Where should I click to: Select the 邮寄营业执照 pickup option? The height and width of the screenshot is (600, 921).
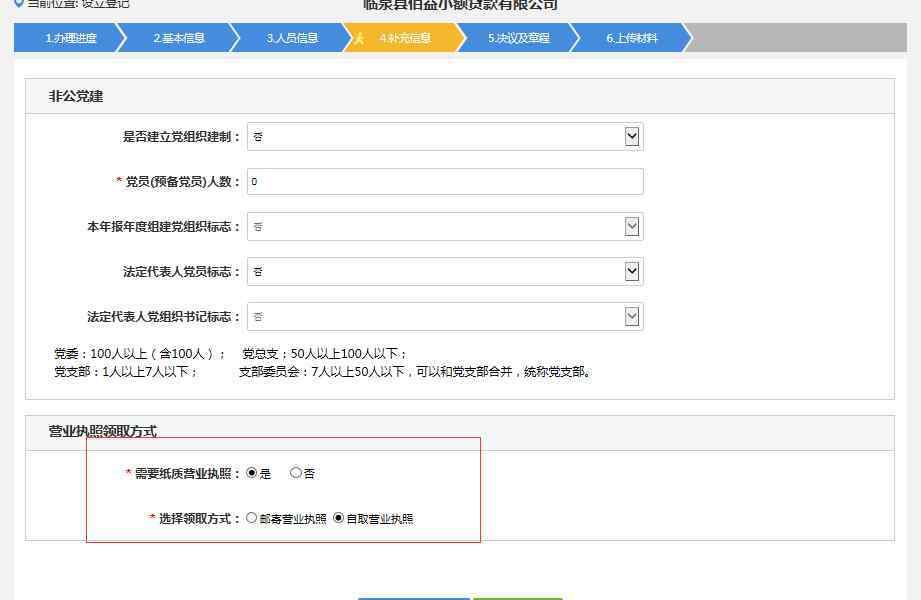click(x=252, y=518)
